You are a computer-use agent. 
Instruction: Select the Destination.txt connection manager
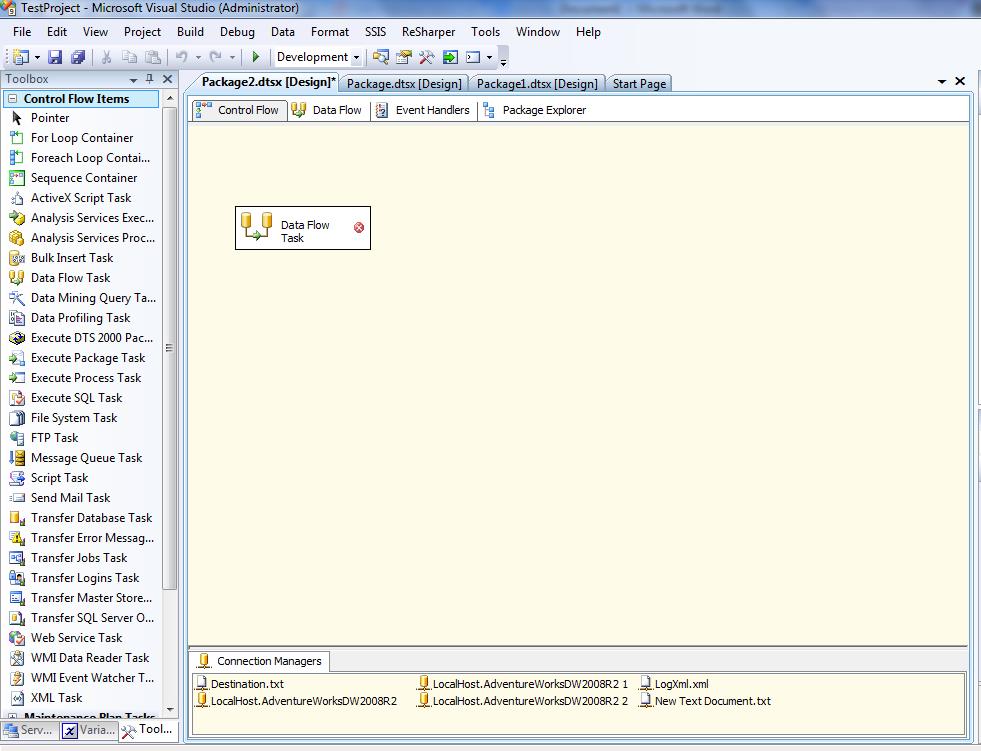(x=246, y=684)
